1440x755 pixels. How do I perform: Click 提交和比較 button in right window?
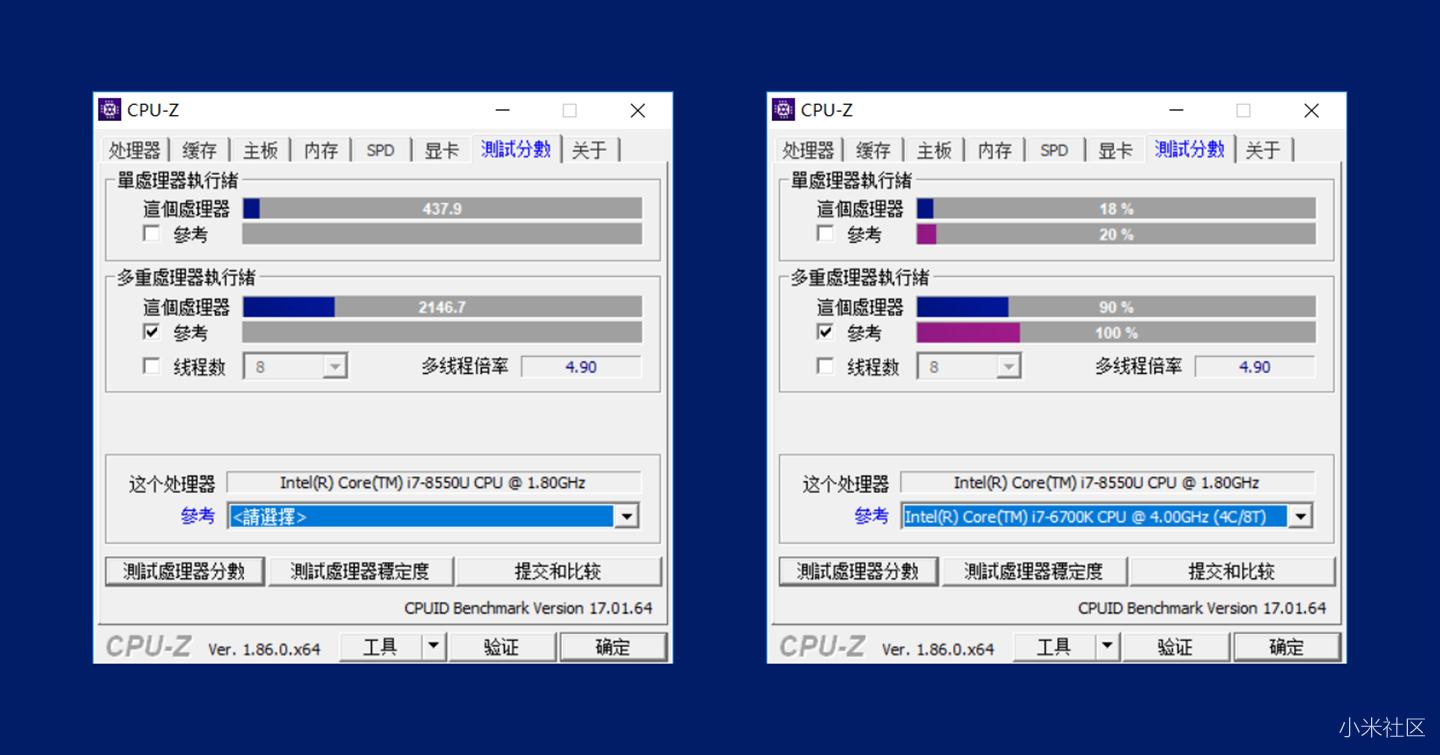1232,571
